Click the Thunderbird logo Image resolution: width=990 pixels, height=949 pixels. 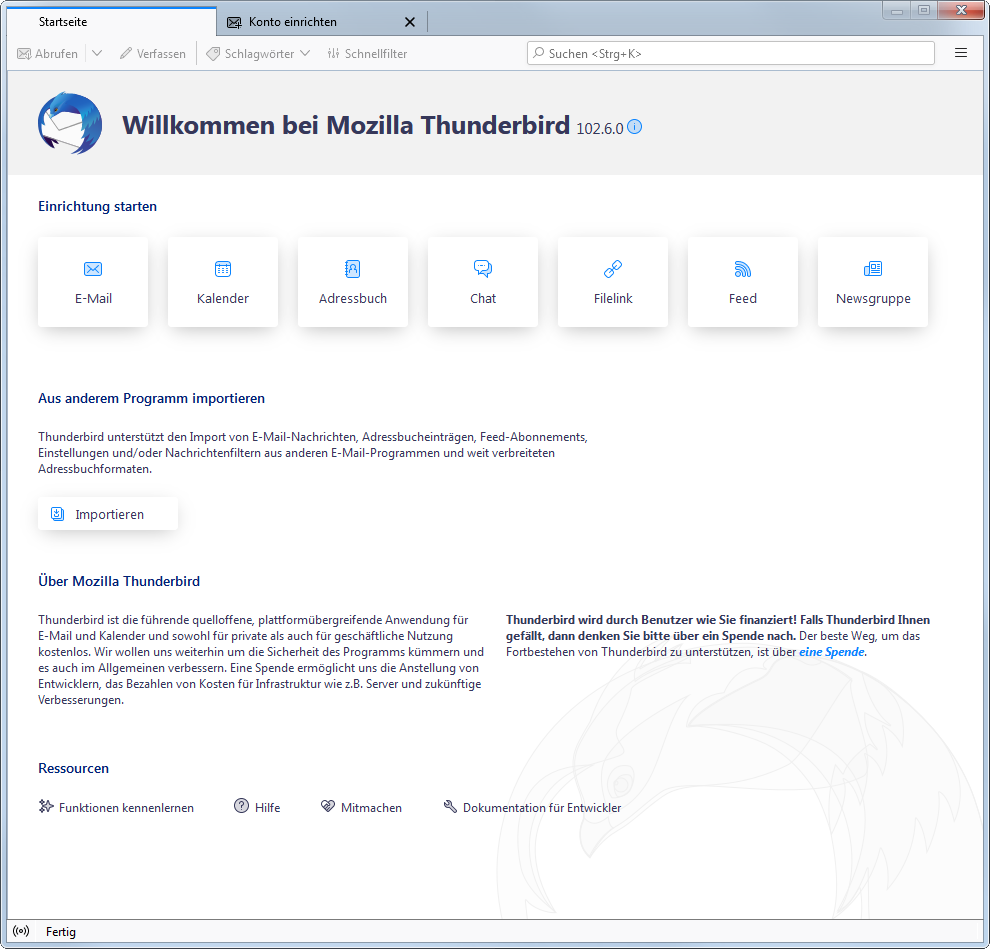69,124
